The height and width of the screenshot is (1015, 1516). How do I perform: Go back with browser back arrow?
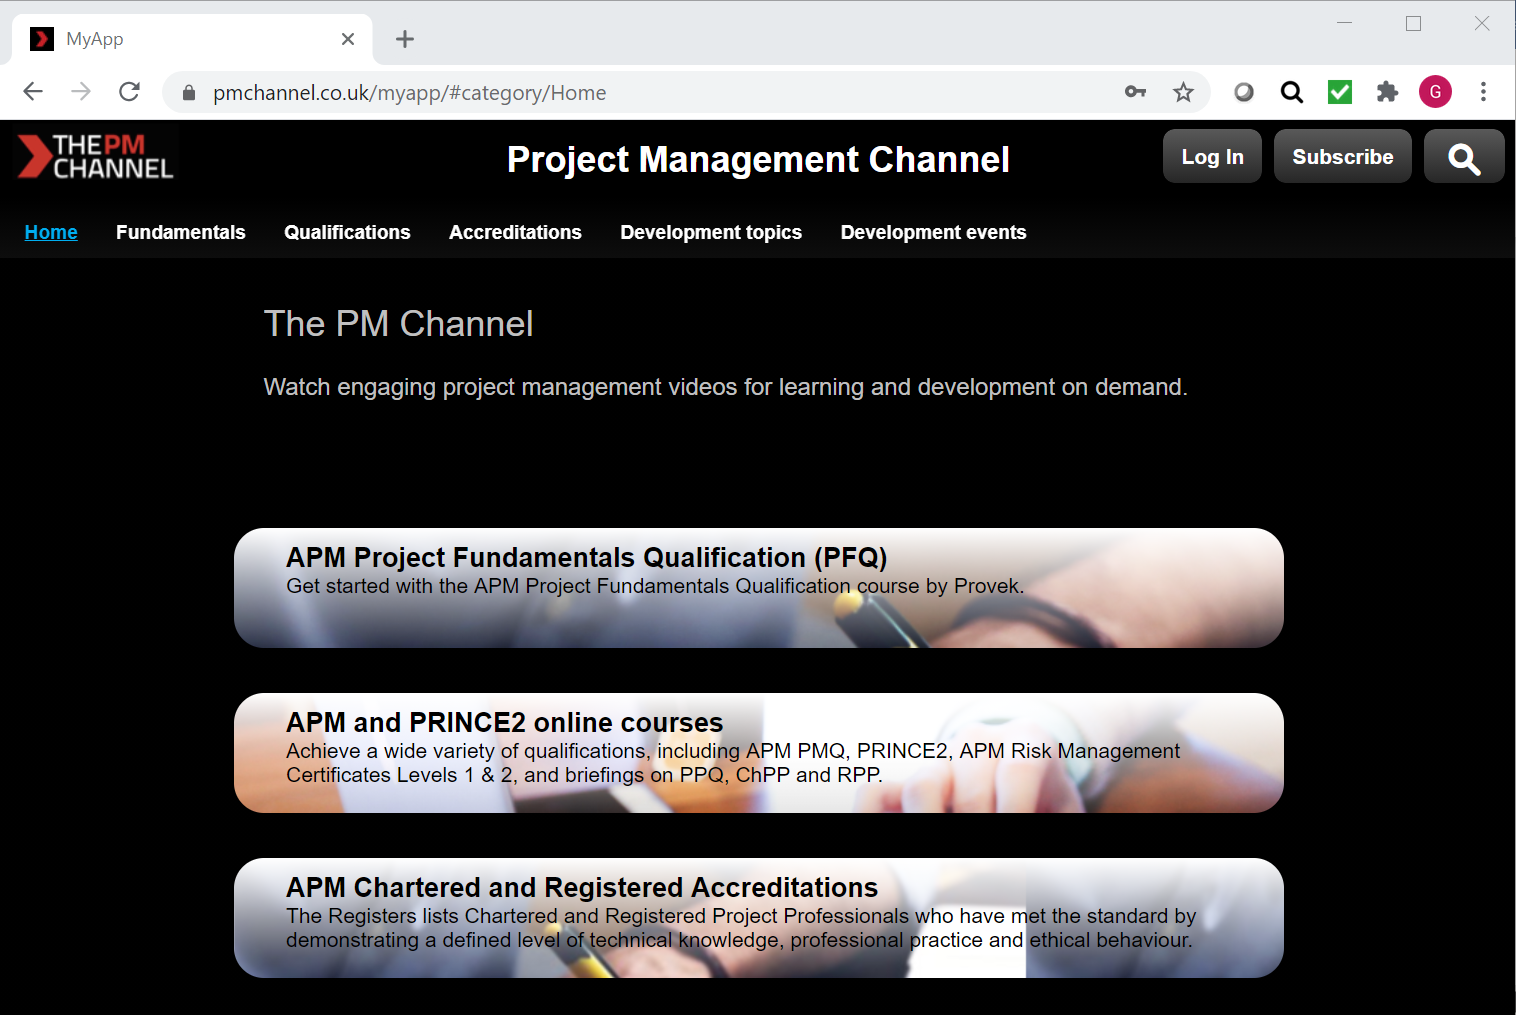33,92
